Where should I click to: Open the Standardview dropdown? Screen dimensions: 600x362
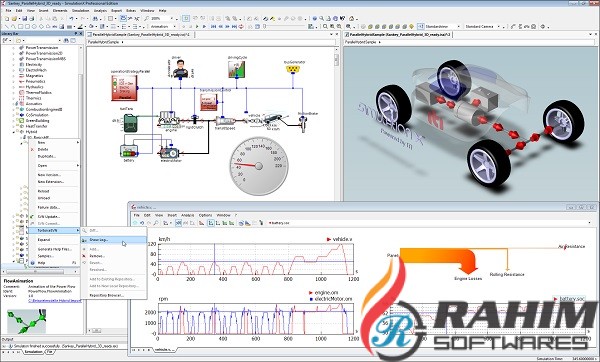pyautogui.click(x=458, y=26)
